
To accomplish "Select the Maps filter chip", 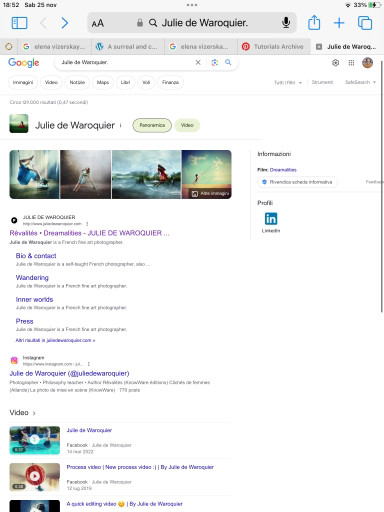I will point(103,82).
